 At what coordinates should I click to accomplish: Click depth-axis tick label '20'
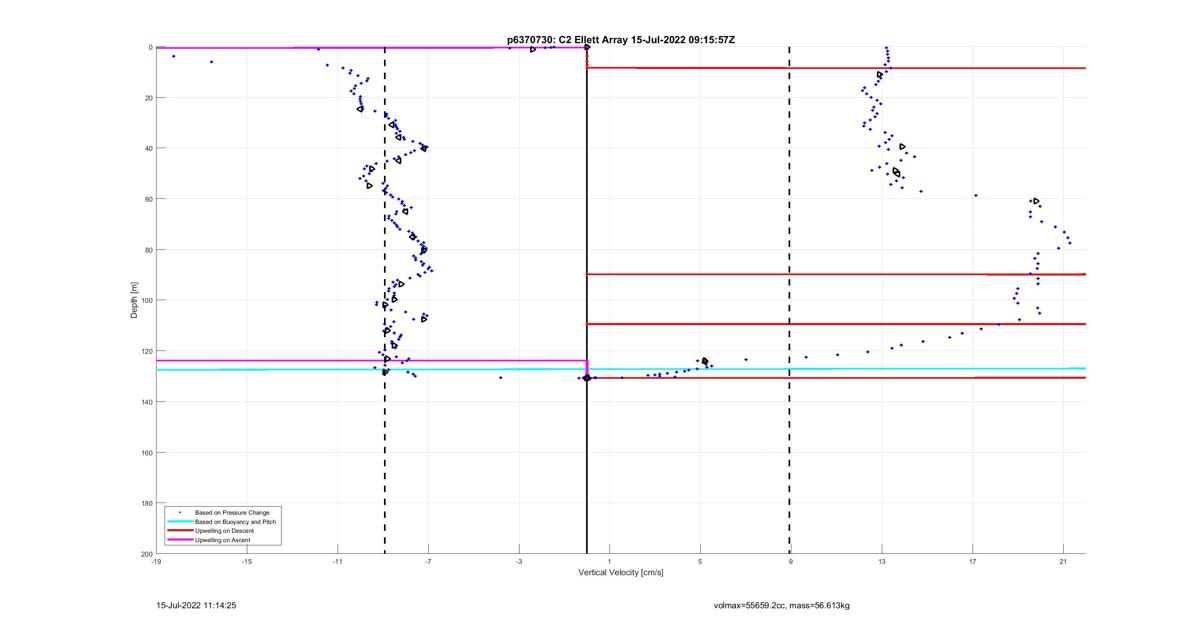[x=148, y=98]
